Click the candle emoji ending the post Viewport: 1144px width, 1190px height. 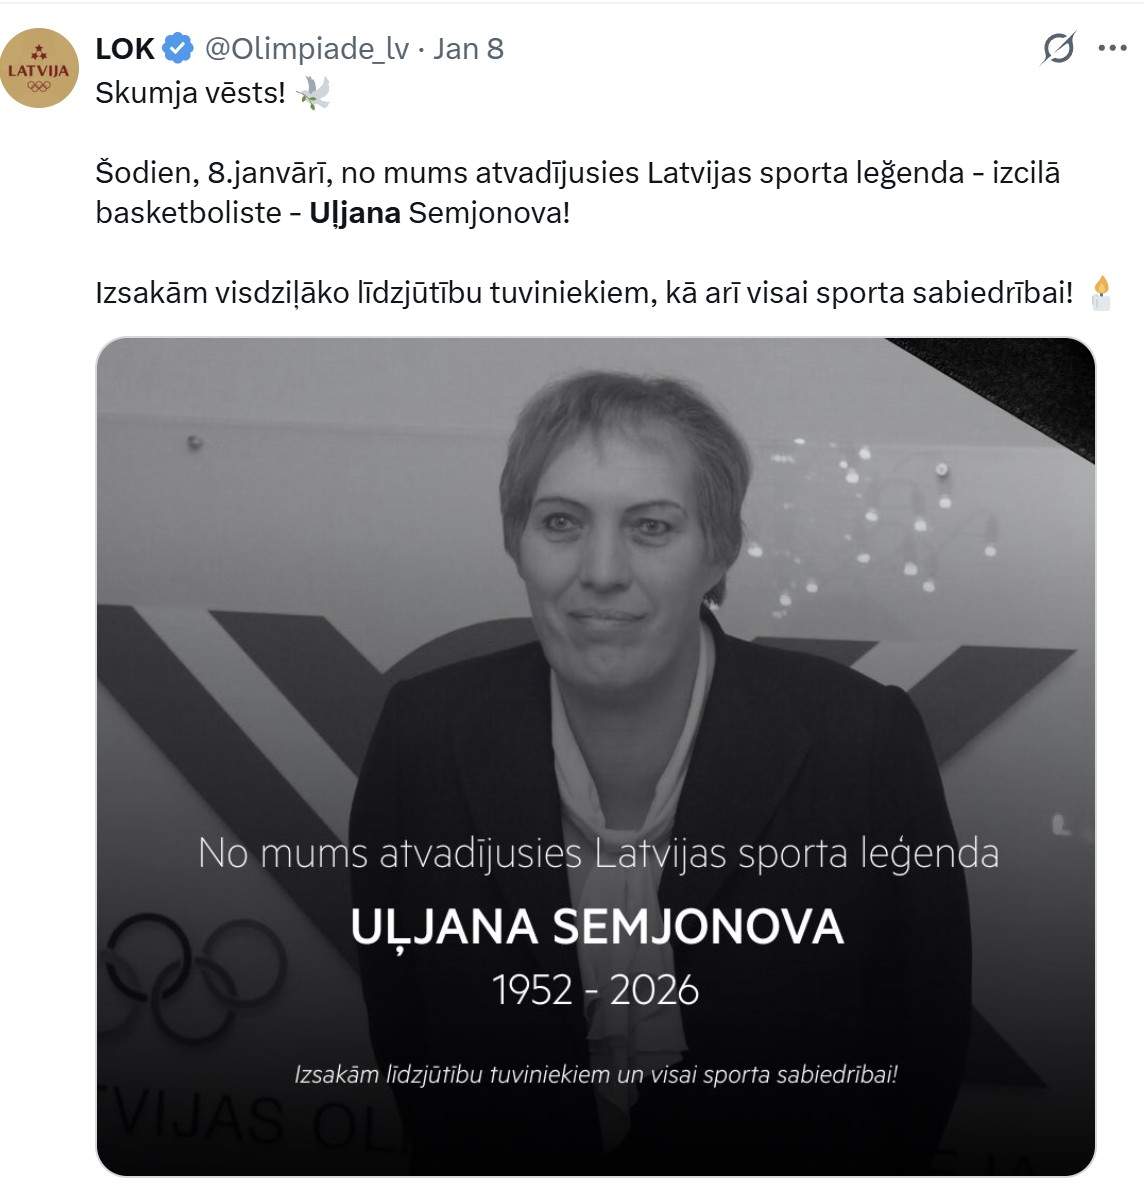1101,293
